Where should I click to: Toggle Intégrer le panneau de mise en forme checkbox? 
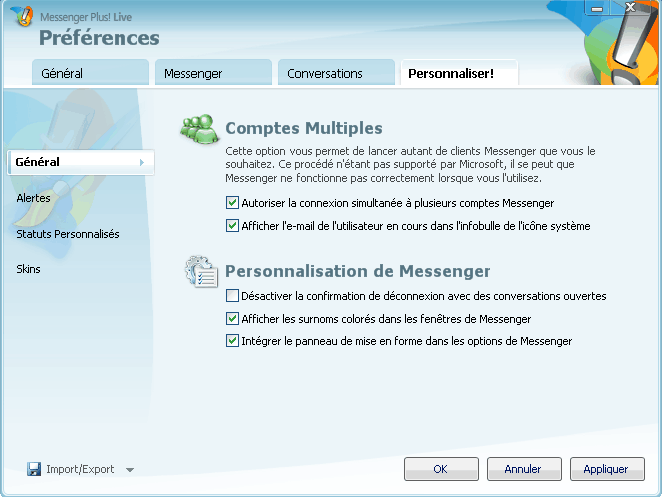pyautogui.click(x=232, y=341)
